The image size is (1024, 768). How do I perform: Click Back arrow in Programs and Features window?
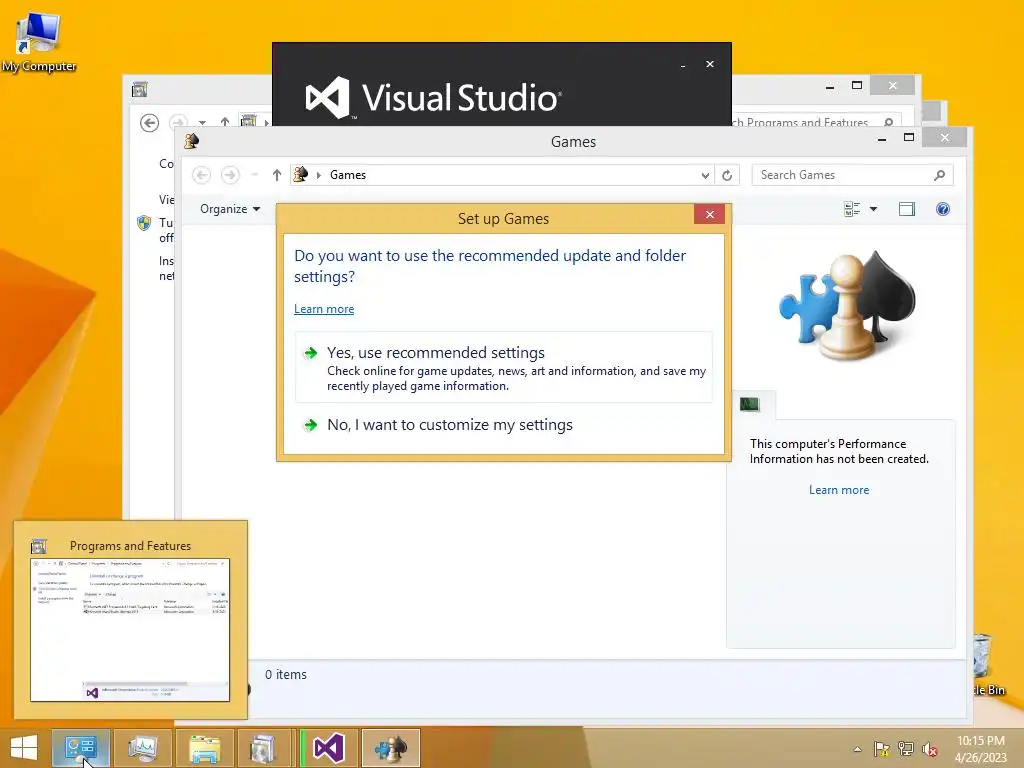pos(150,123)
